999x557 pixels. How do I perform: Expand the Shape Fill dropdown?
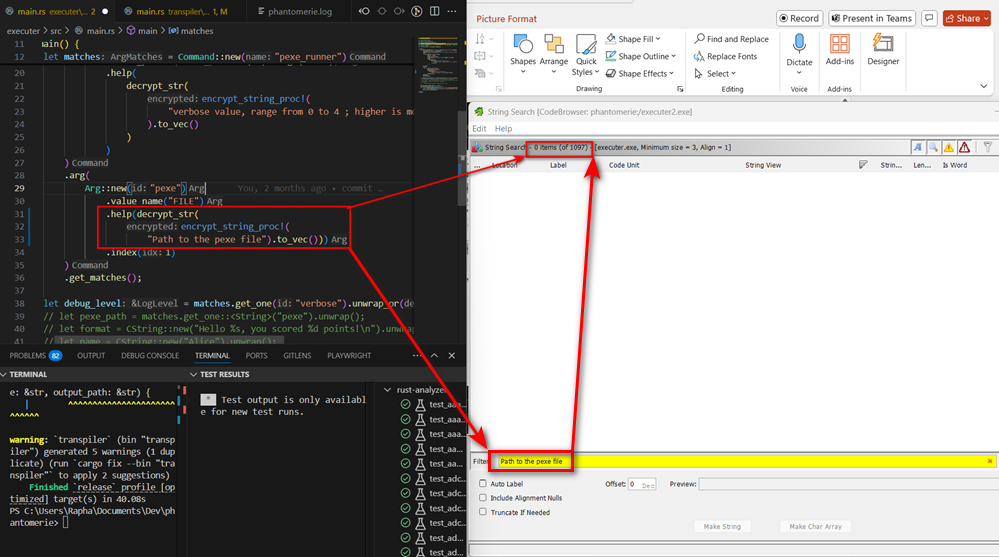(x=640, y=39)
